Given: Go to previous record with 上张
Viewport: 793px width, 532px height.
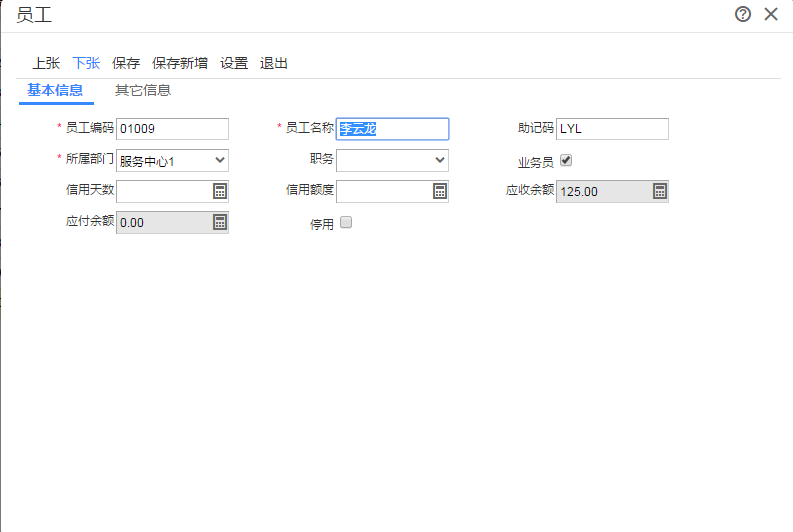Looking at the screenshot, I should (x=46, y=63).
